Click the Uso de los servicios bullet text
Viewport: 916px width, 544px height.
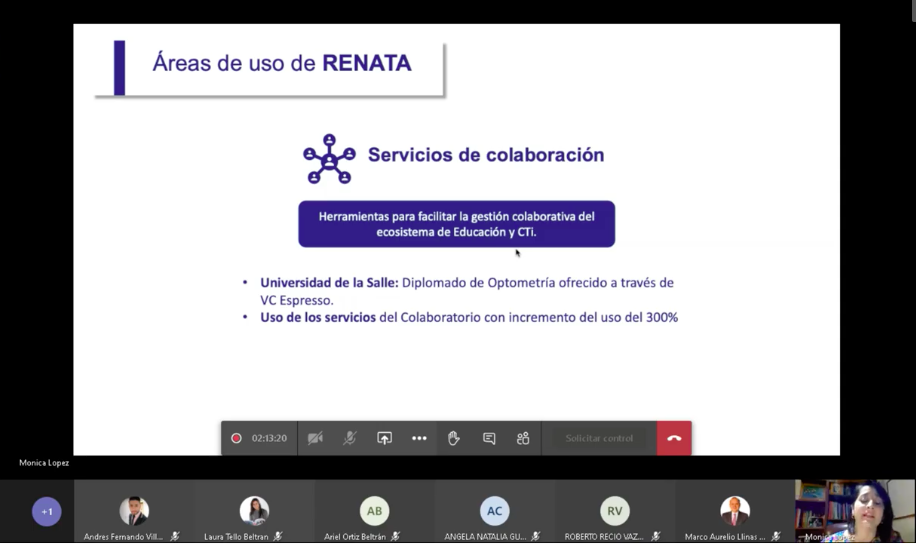tap(469, 317)
